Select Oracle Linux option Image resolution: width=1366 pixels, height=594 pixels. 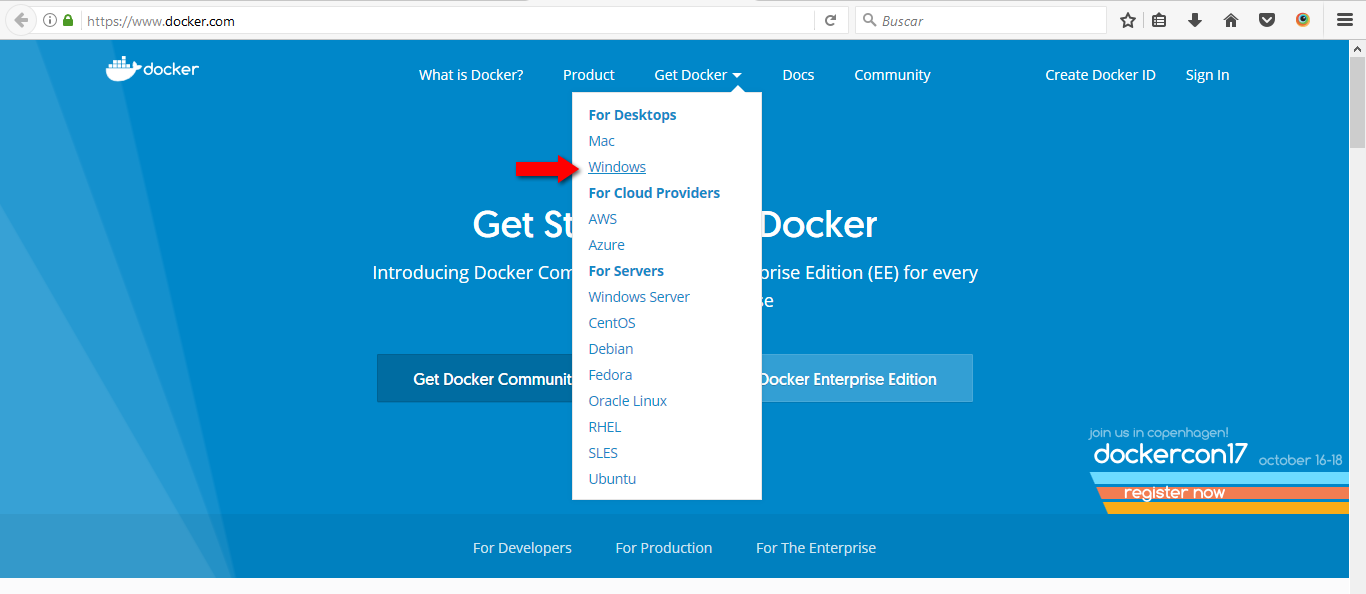(x=628, y=401)
